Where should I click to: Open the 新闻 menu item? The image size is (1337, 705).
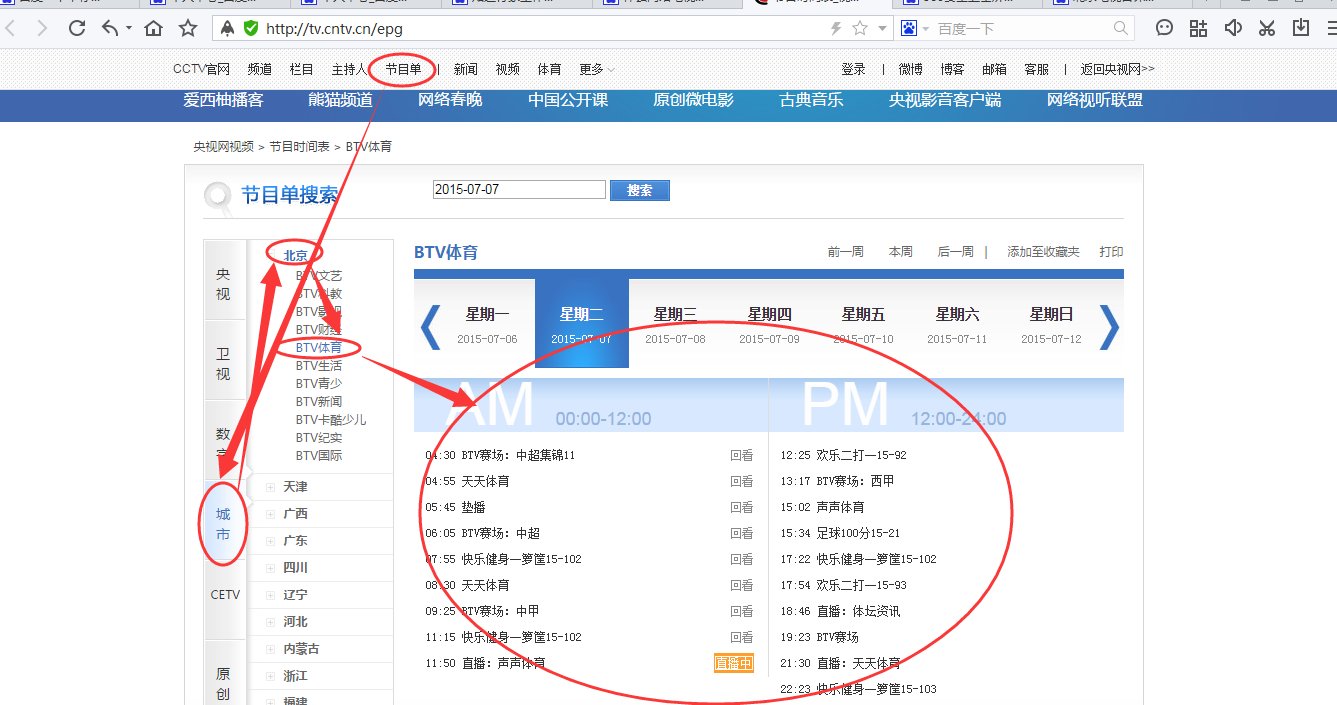click(x=466, y=69)
